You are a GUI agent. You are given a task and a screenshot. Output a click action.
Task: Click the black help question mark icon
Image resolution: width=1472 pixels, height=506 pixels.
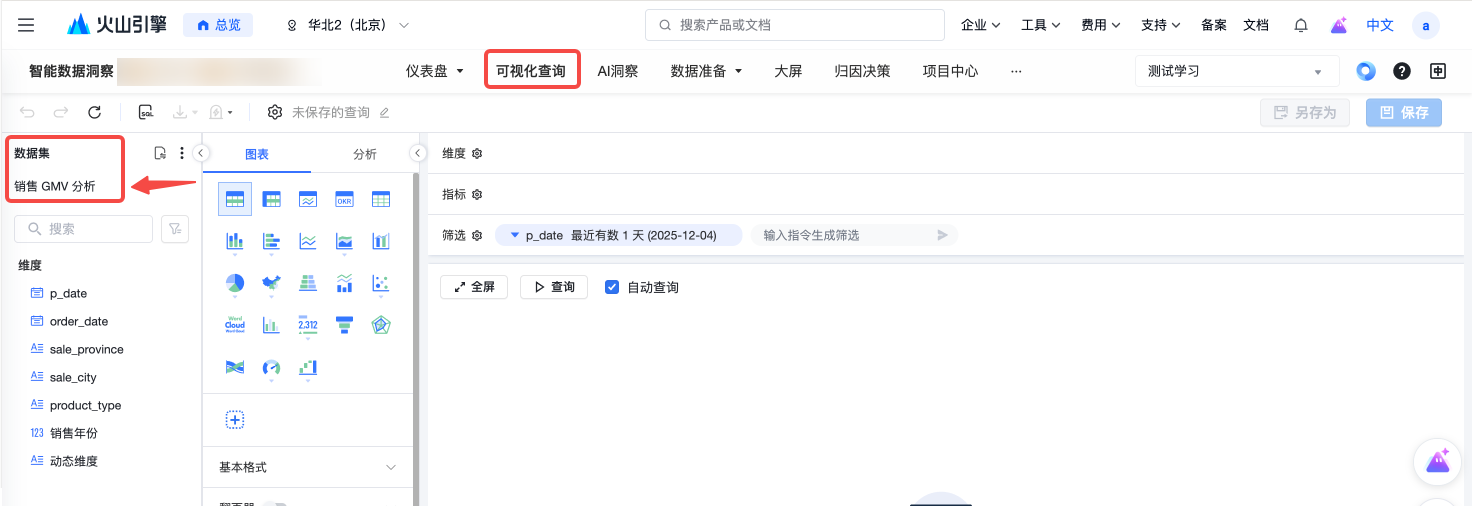(x=1402, y=71)
